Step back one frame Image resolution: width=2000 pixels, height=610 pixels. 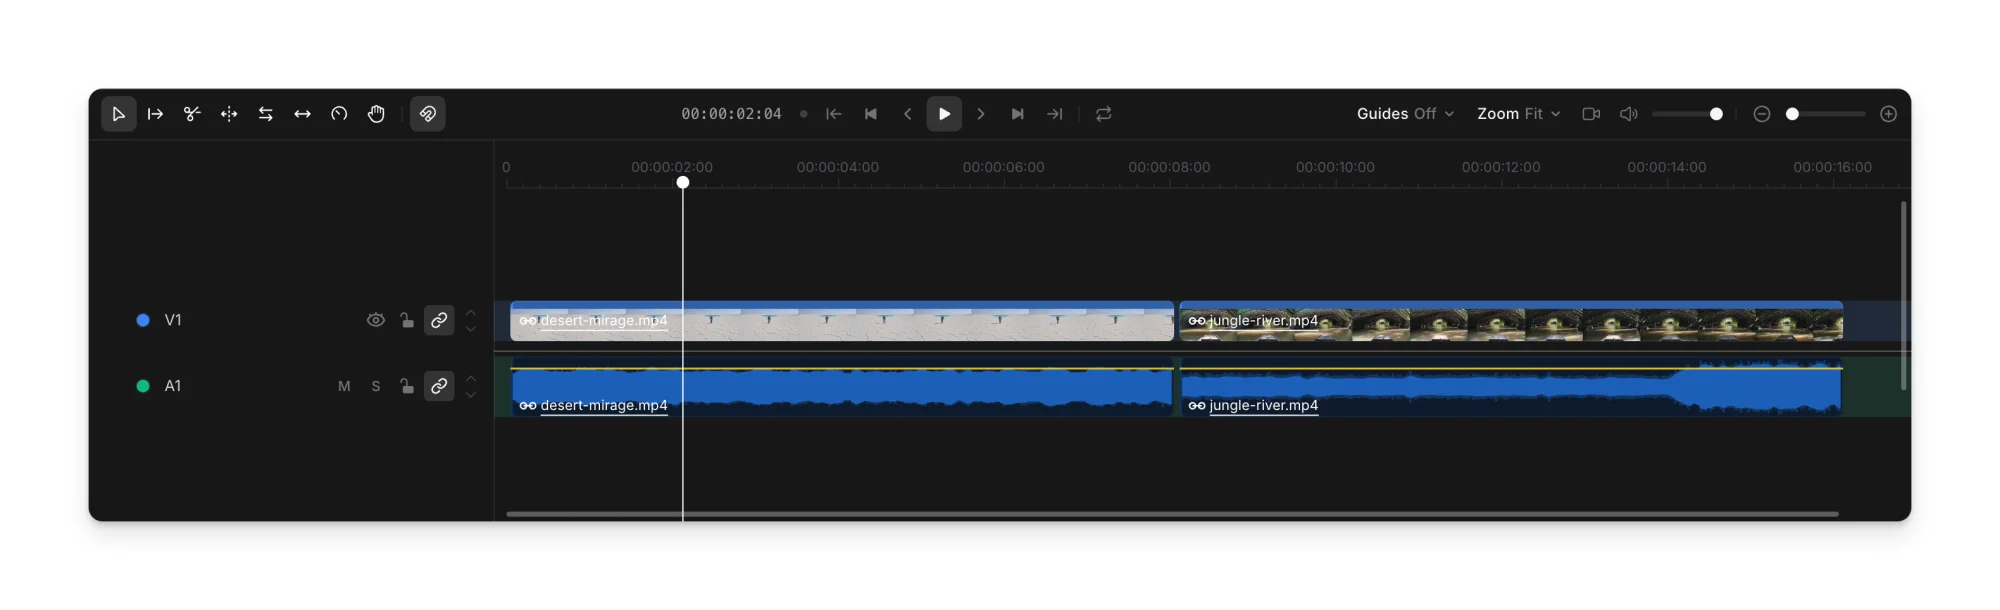click(x=907, y=114)
